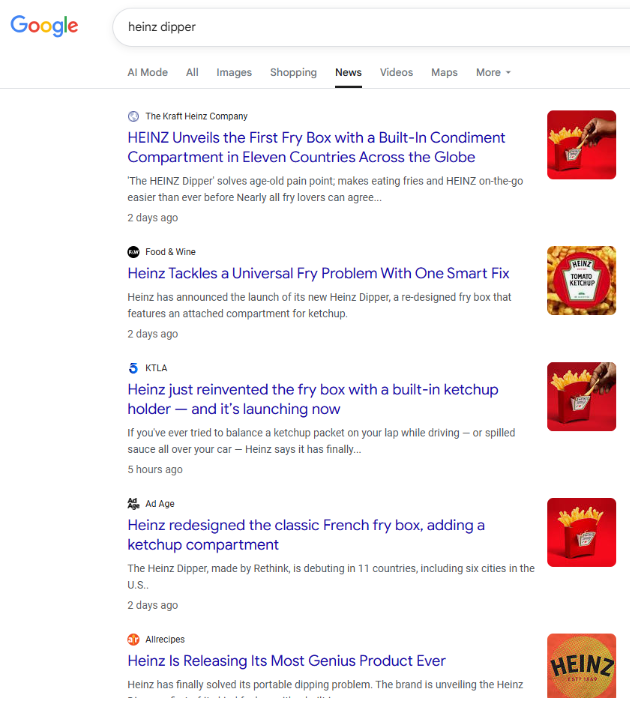This screenshot has width=630, height=704.
Task: Click the Allrecipes Heinz logo thumbnail
Action: pos(581,666)
